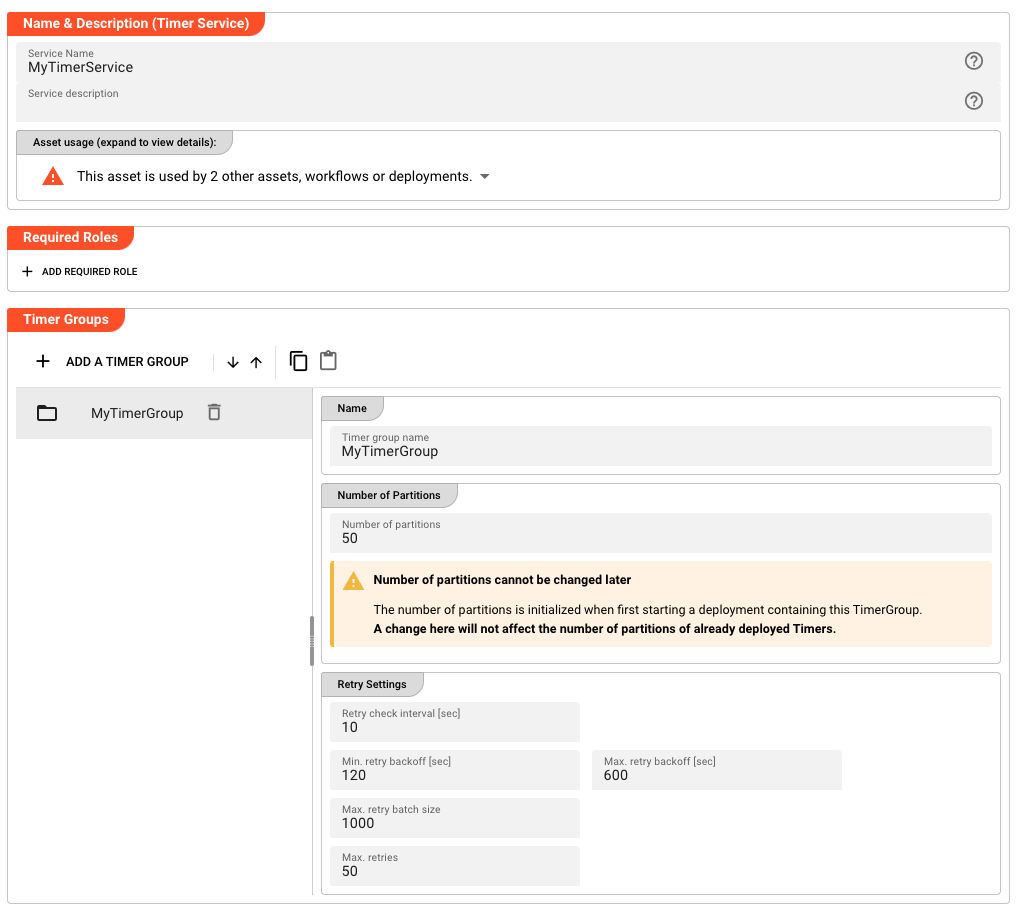The image size is (1017, 914).
Task: Click into Service description field
Action: 480,104
